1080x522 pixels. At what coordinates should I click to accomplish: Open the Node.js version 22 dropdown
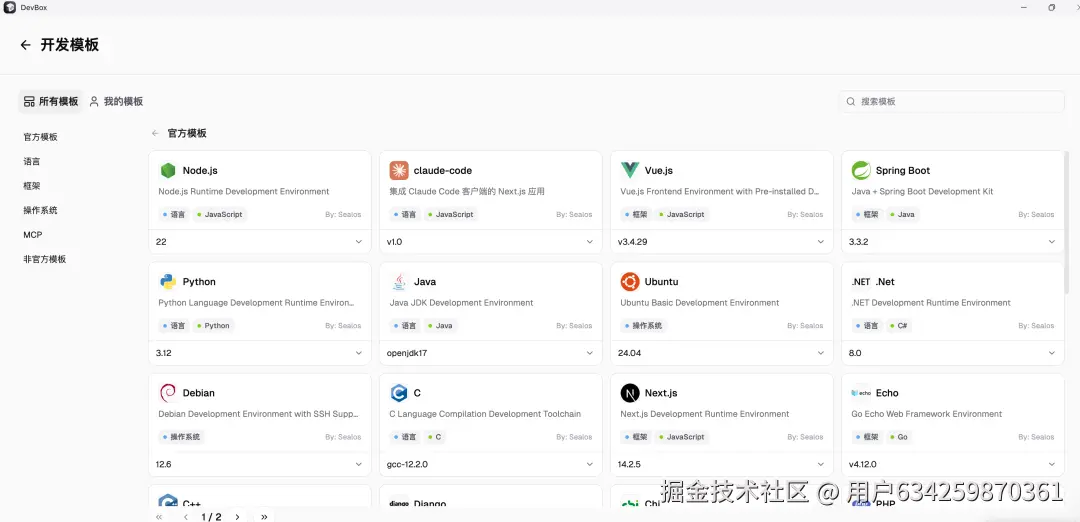260,242
